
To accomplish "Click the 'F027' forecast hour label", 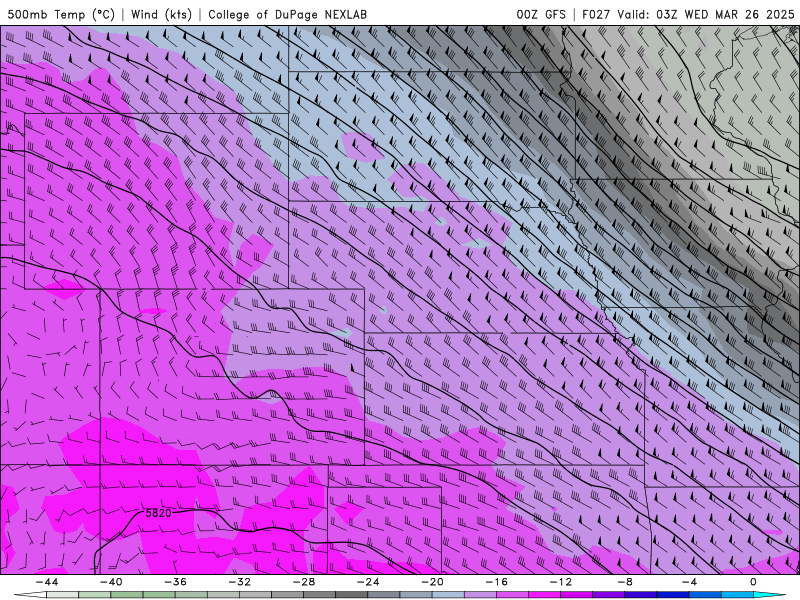I will click(596, 14).
